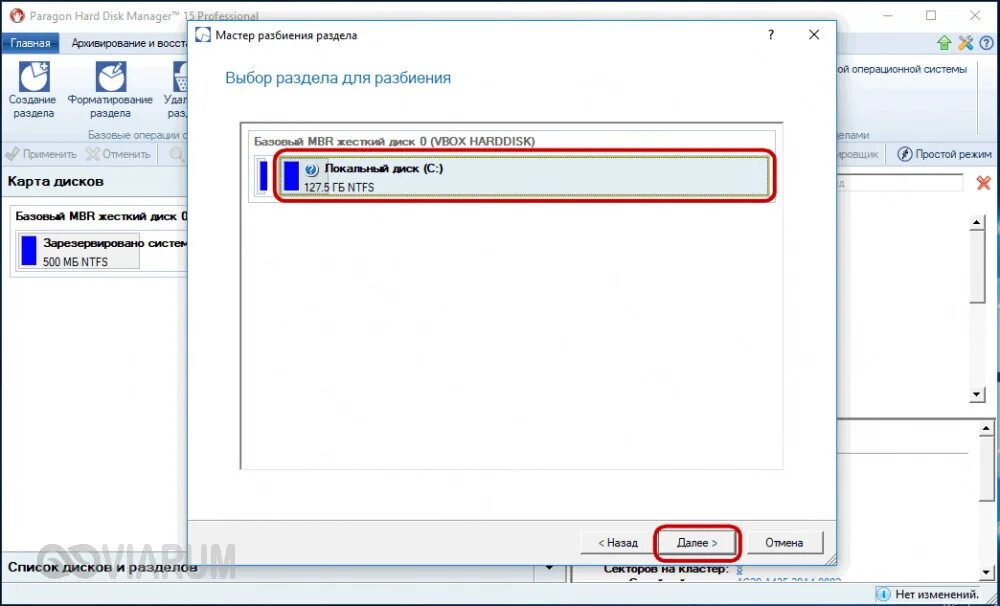Select Локальный диск (C:) 127.5 ГБ partition
The width and height of the screenshot is (1000, 606).
tap(524, 176)
